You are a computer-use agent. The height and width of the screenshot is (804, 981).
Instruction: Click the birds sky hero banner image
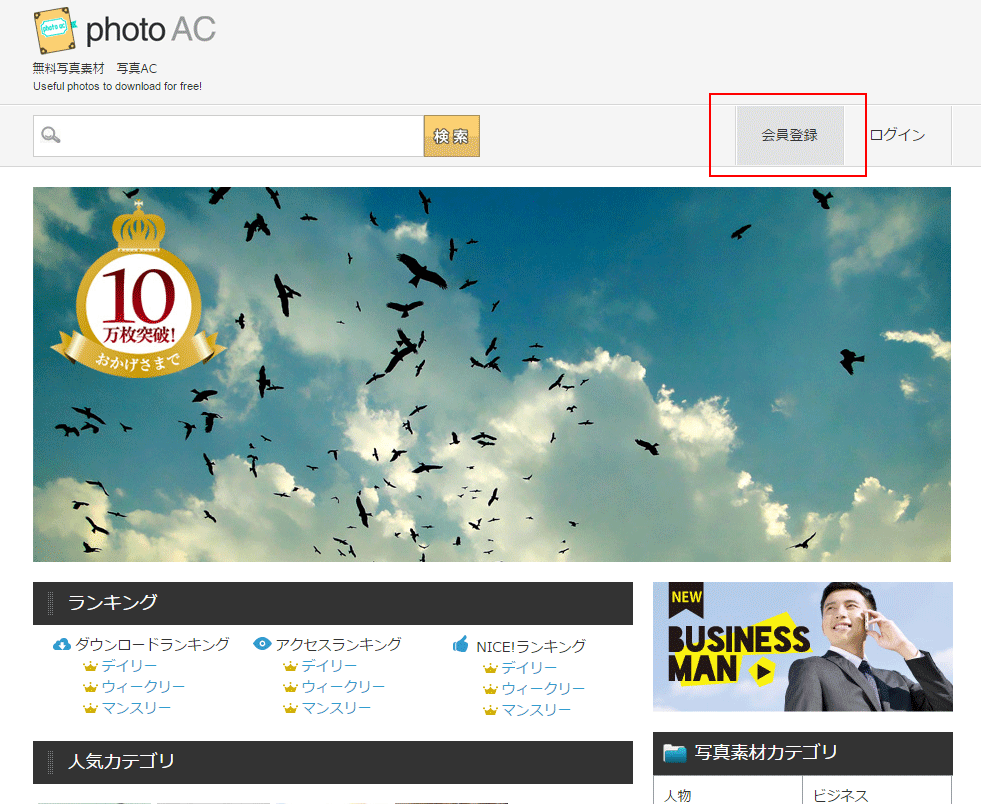[492, 374]
